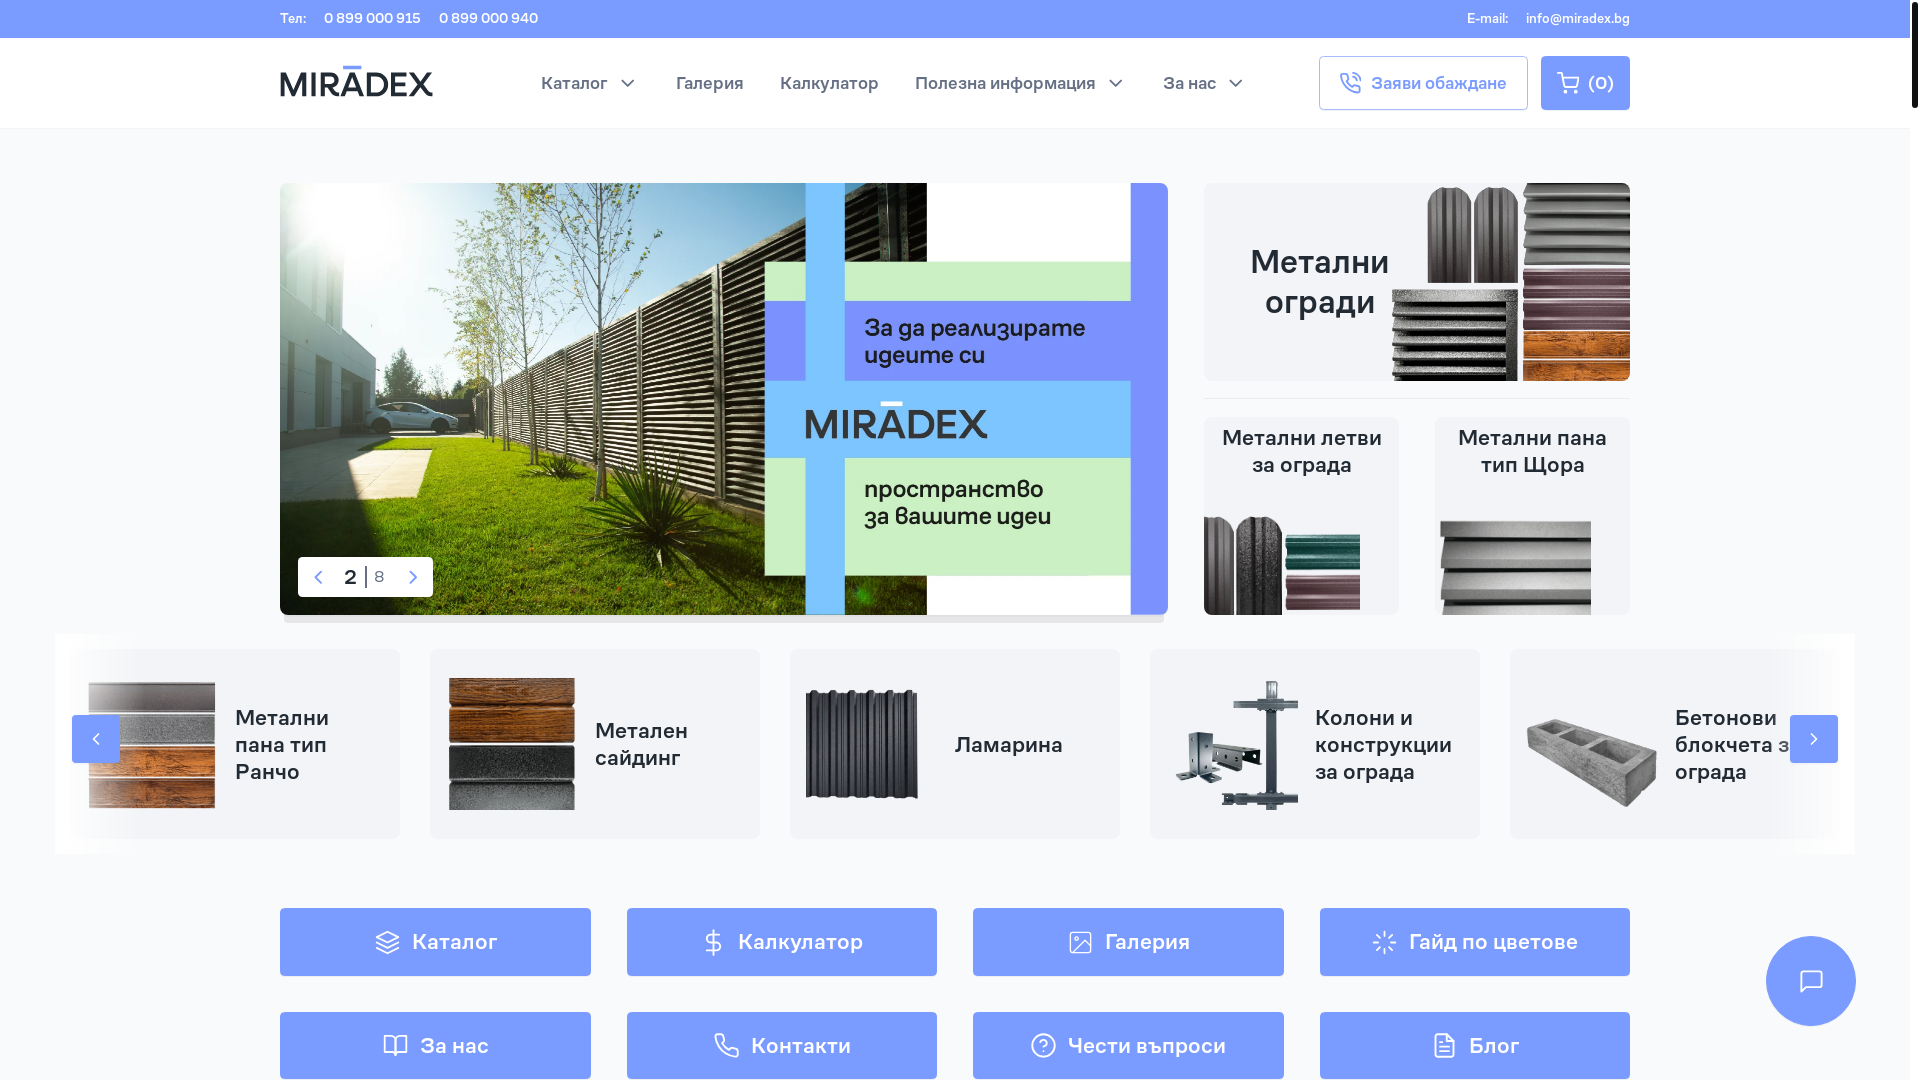Viewport: 1920px width, 1080px height.
Task: Click the Блог button
Action: (1475, 1045)
